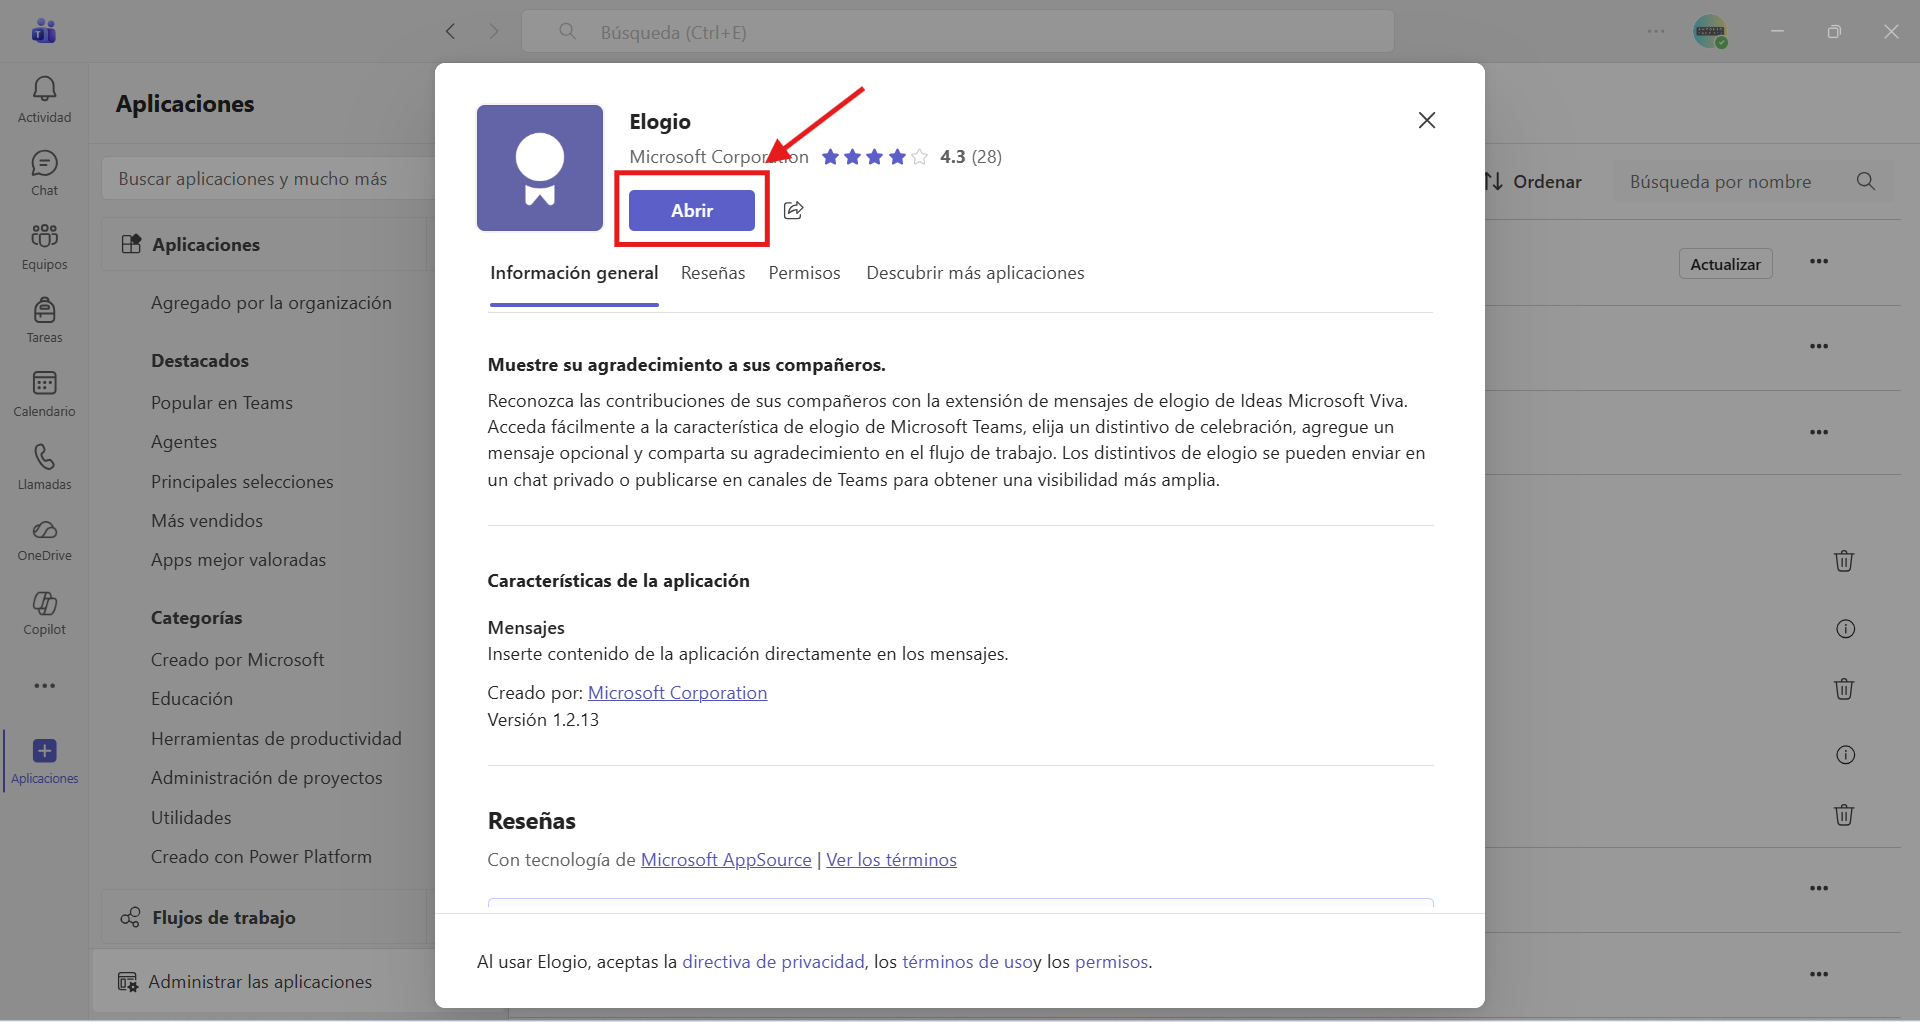The image size is (1920, 1022).
Task: Open directiva de privacidad link
Action: click(x=773, y=962)
